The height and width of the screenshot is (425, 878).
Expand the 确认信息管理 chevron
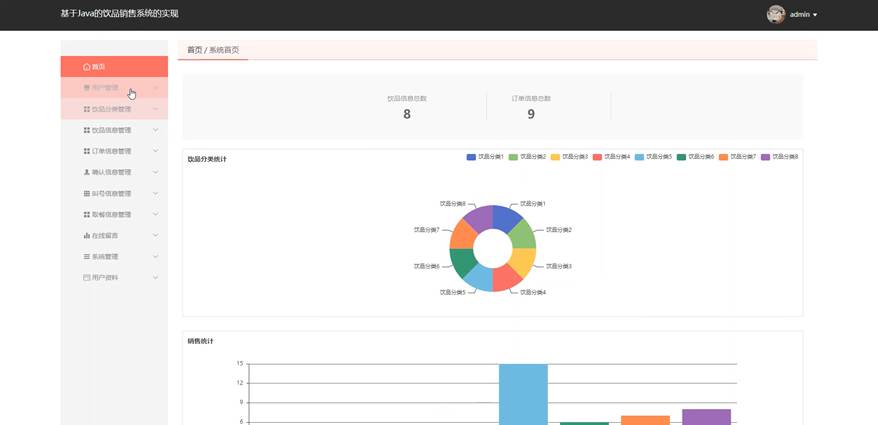[156, 172]
